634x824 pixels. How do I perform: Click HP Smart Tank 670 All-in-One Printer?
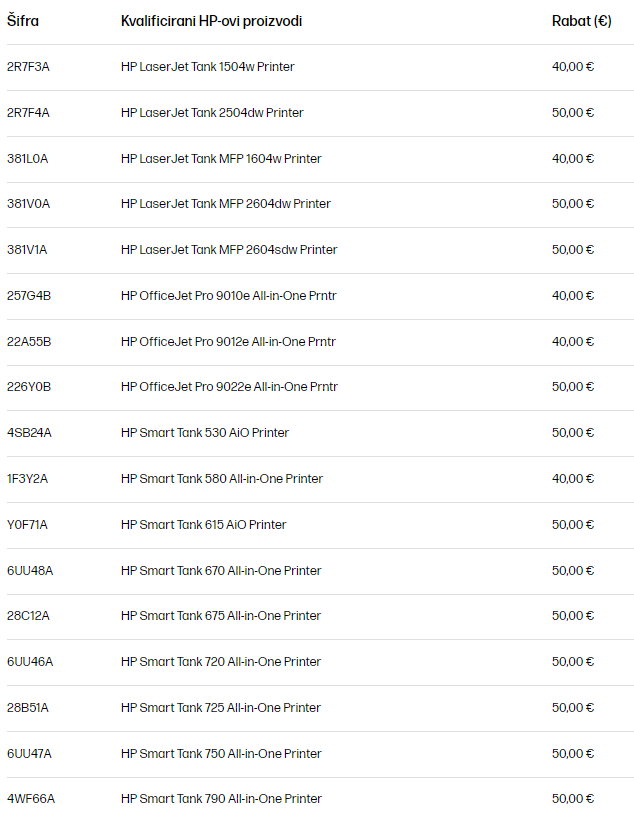pos(221,571)
